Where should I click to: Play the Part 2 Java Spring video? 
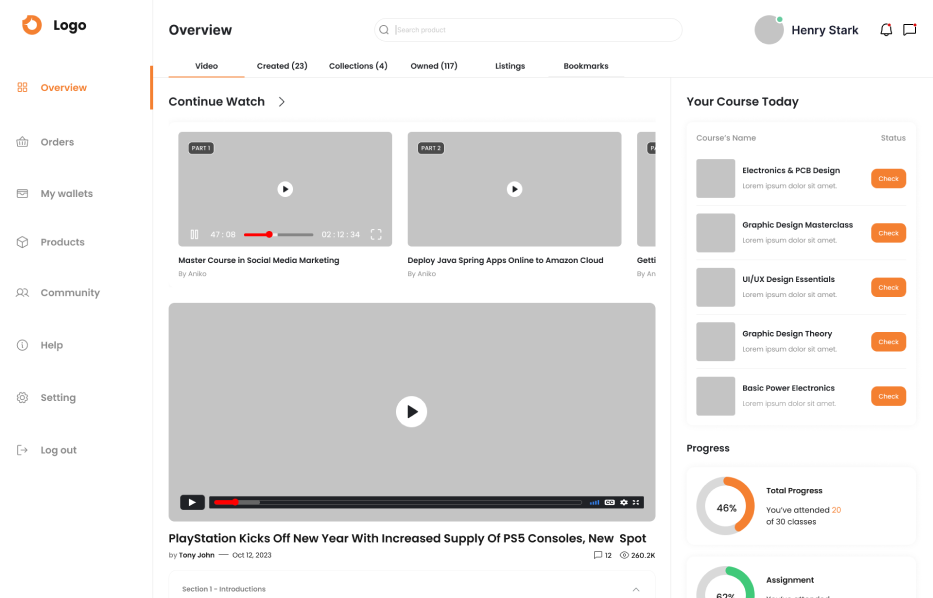point(514,189)
